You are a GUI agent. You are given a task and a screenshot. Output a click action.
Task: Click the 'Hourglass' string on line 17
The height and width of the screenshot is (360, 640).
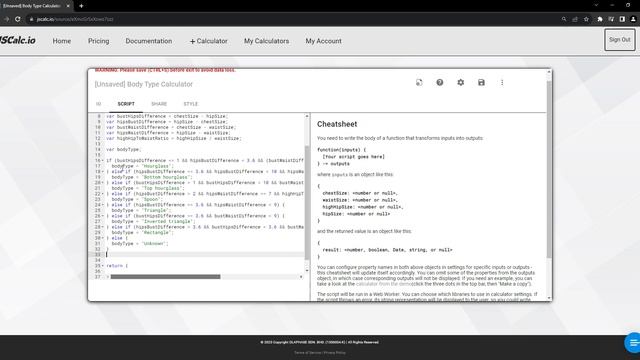click(157, 166)
